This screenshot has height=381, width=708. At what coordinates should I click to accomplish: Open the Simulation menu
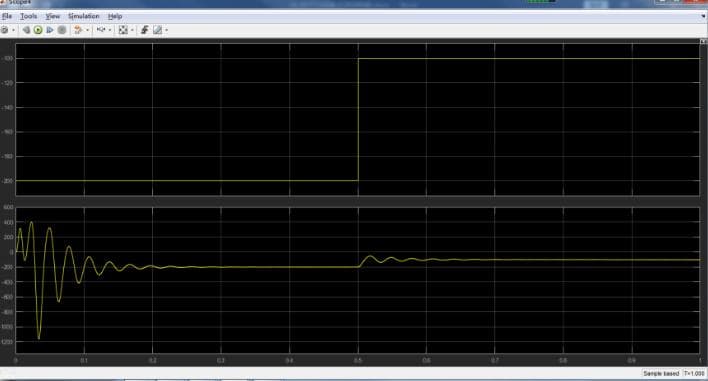tap(84, 16)
